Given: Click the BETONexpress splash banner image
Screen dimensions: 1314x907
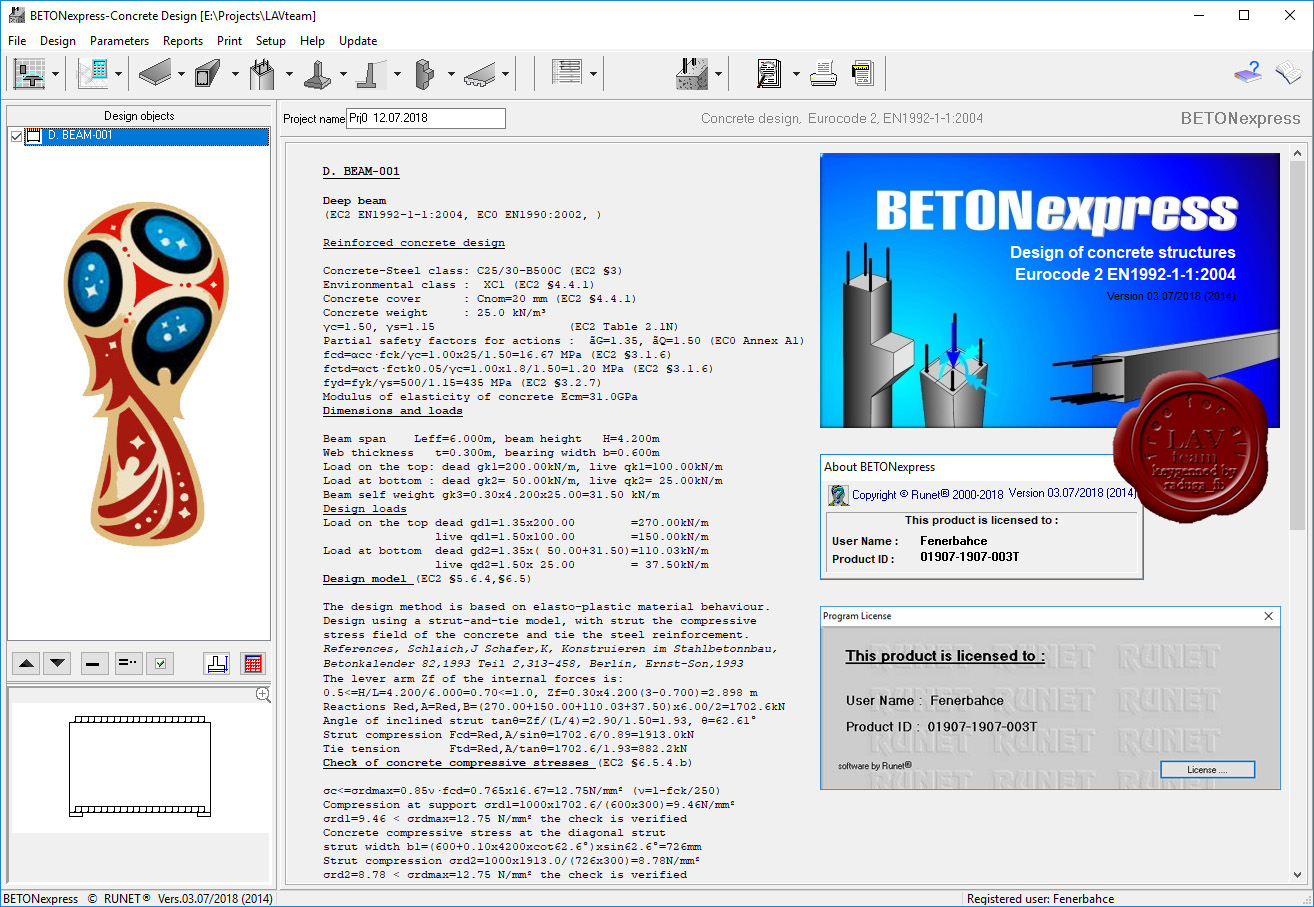Looking at the screenshot, I should [1050, 290].
